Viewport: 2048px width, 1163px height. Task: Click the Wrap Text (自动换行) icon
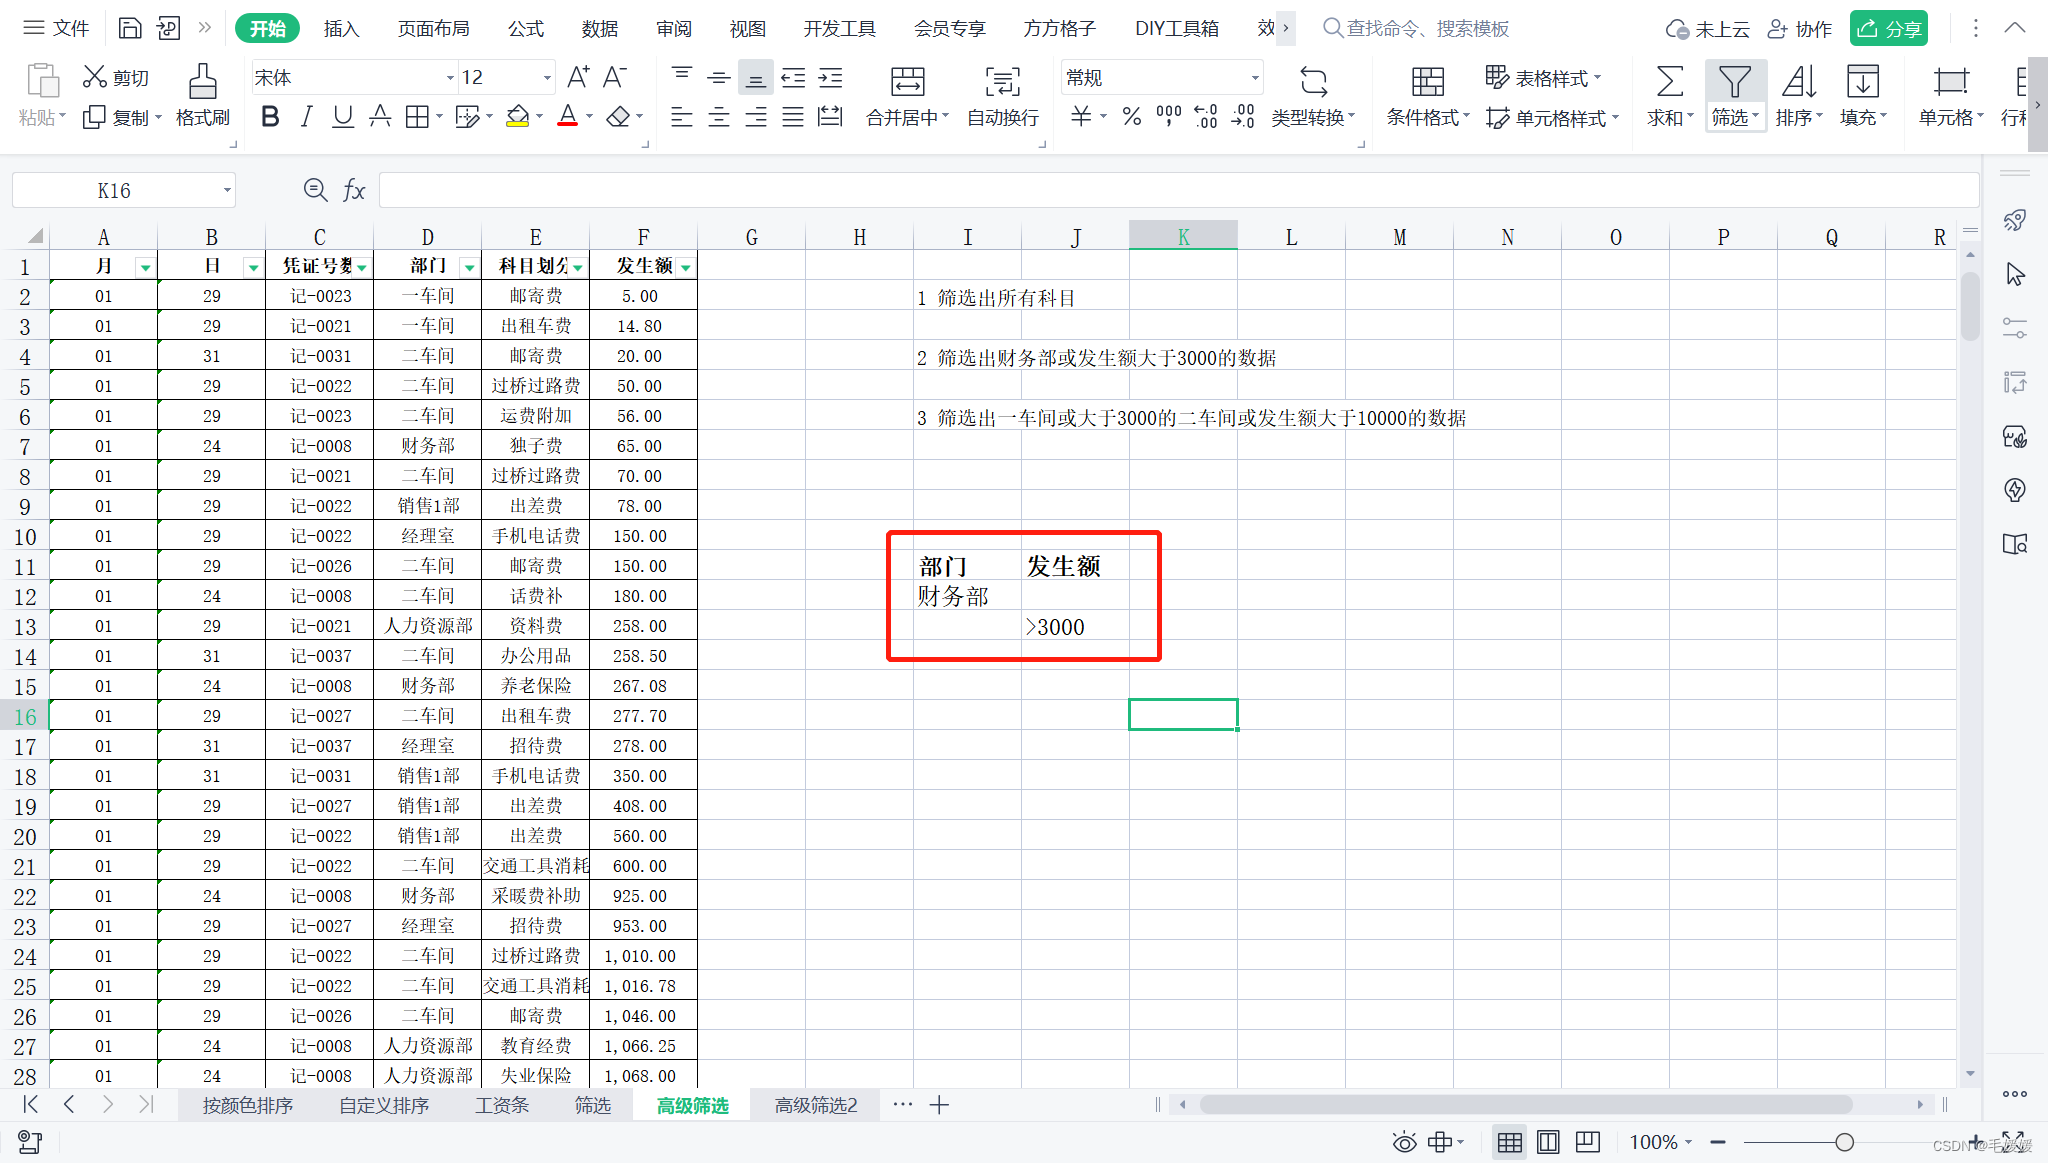pyautogui.click(x=1002, y=82)
